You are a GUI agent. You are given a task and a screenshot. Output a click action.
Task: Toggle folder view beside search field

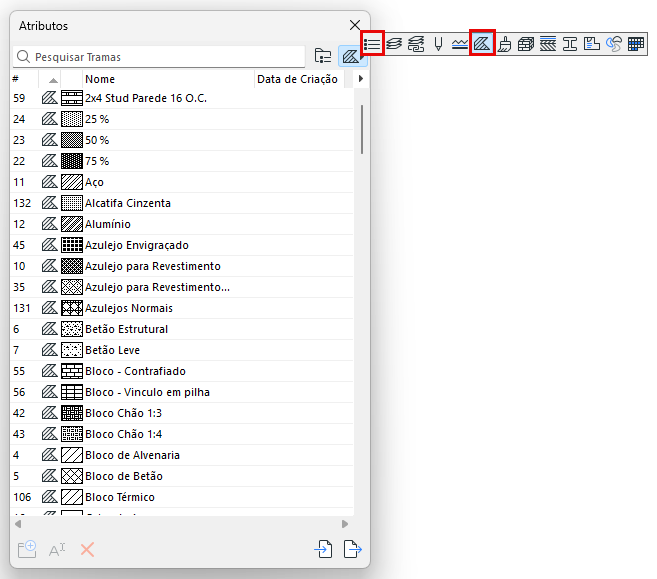coord(323,56)
